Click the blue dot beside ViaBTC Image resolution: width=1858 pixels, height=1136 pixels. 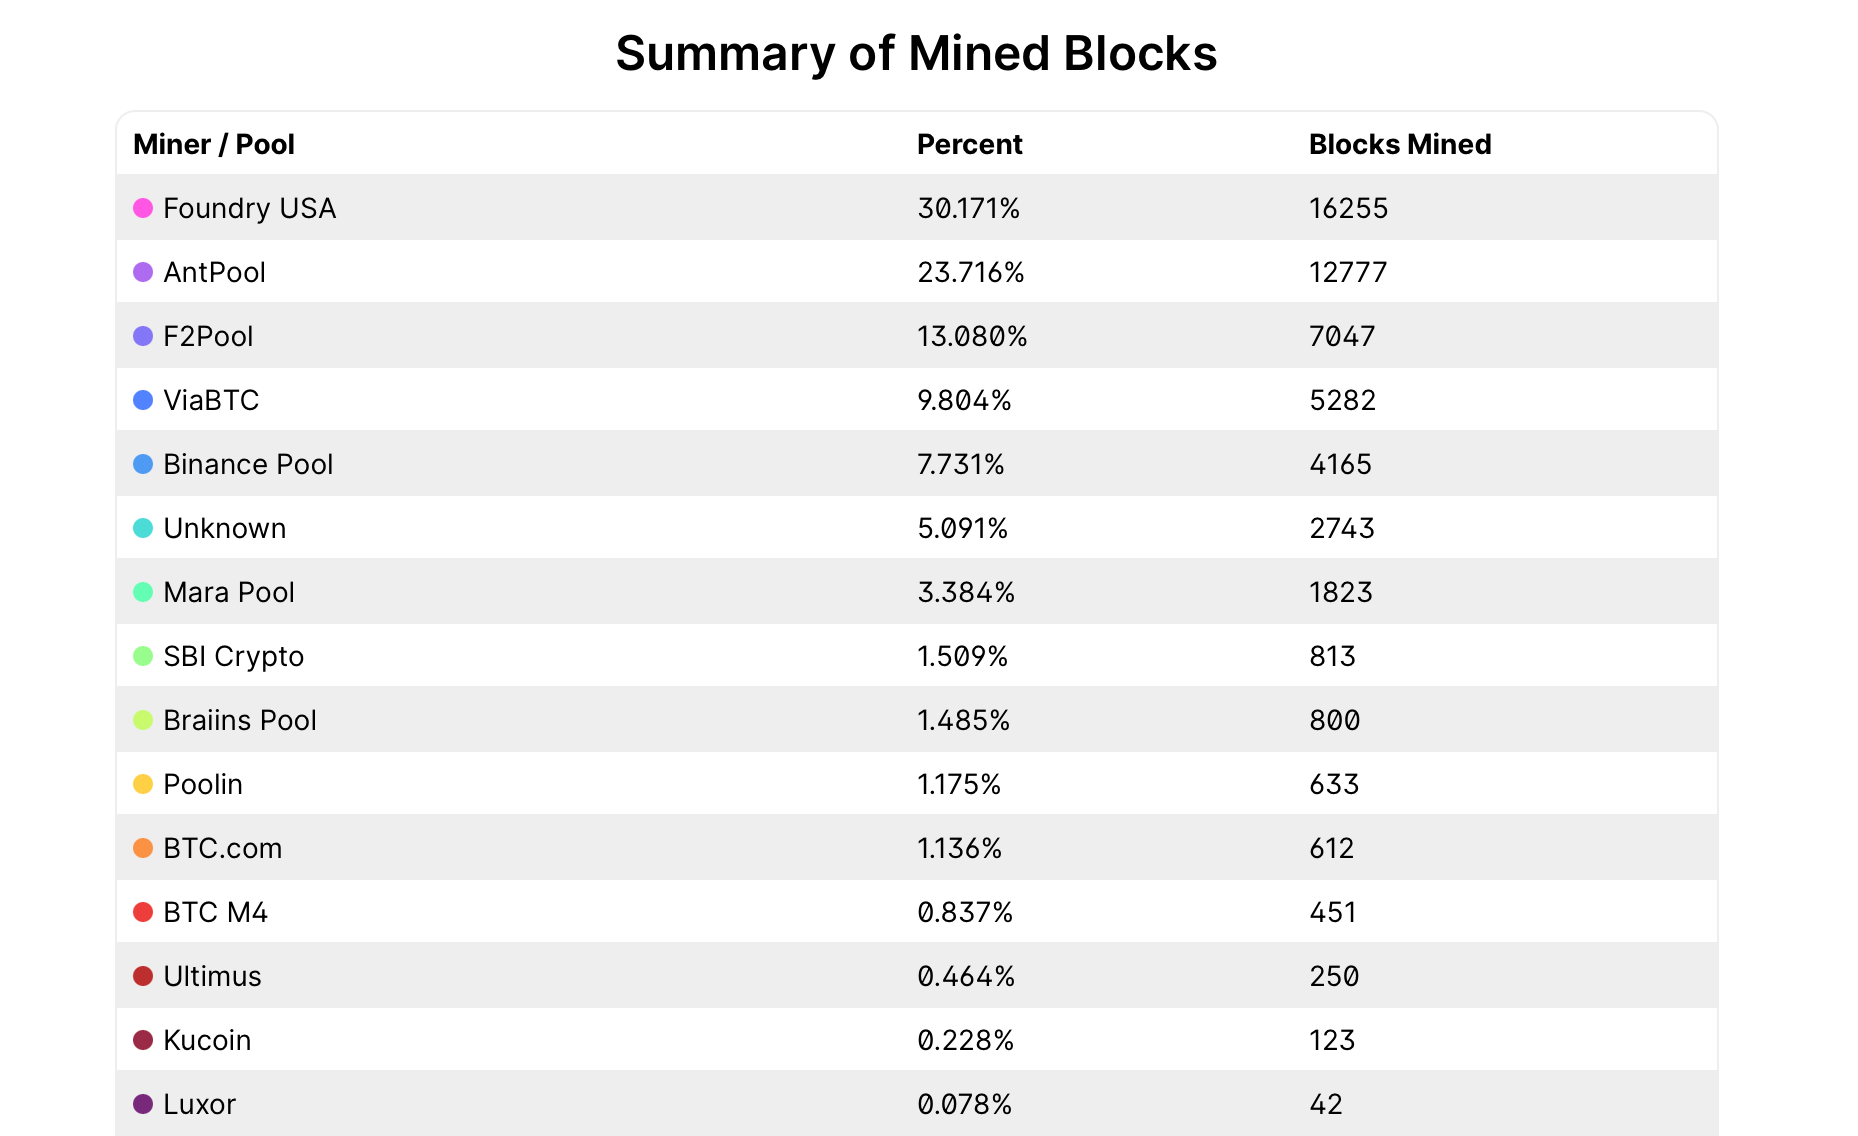[143, 400]
